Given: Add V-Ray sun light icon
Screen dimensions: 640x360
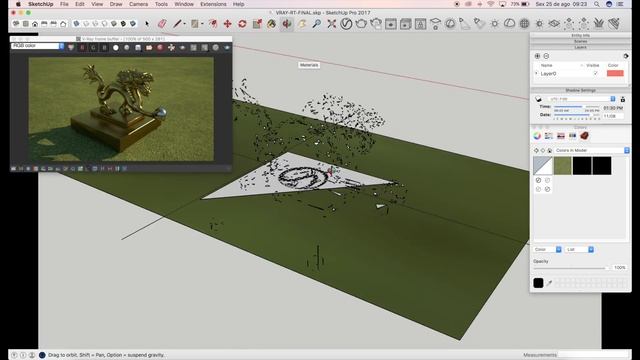Looking at the screenshot, I should point(495,24).
